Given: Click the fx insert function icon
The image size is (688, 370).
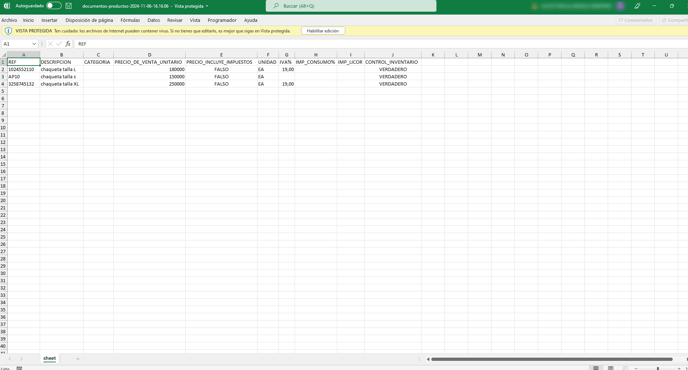Looking at the screenshot, I should (68, 44).
